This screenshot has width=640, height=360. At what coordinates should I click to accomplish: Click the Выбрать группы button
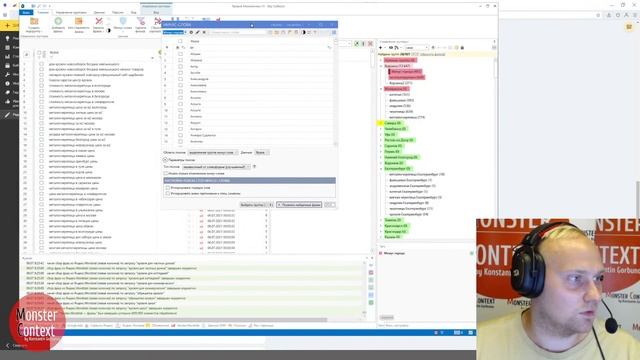[254, 205]
